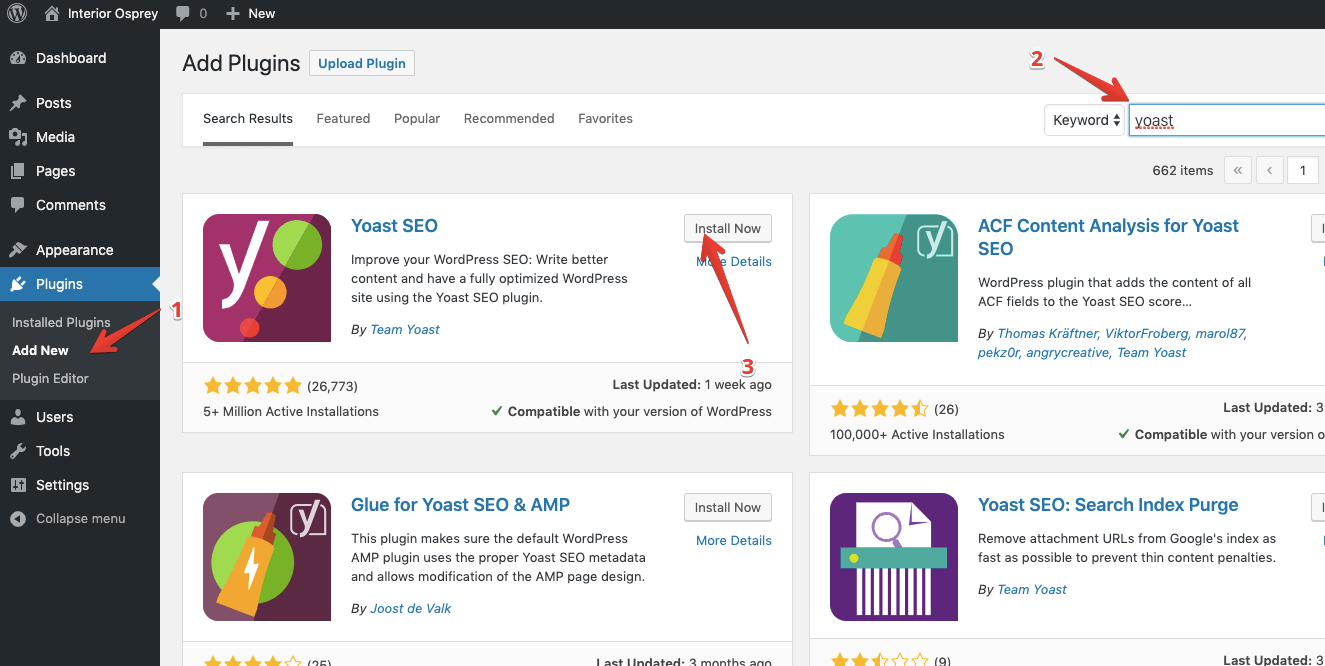
Task: Switch to the Featured tab
Action: 343,119
